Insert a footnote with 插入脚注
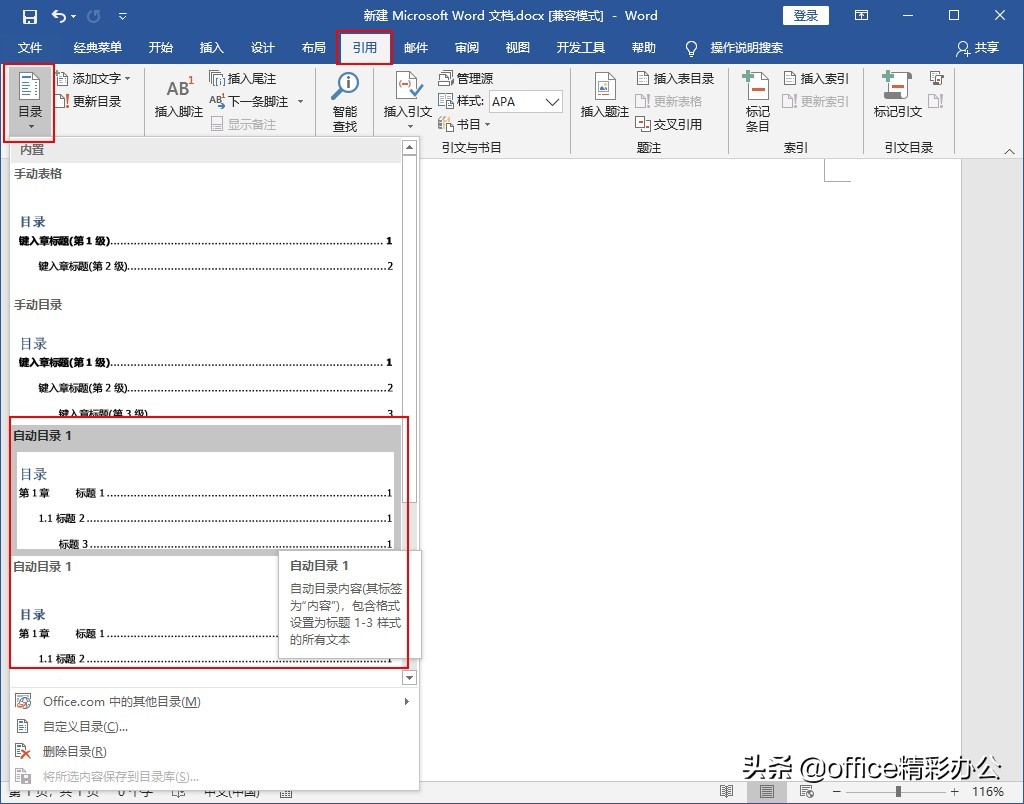Screen dimensions: 1024x804 tap(178, 98)
